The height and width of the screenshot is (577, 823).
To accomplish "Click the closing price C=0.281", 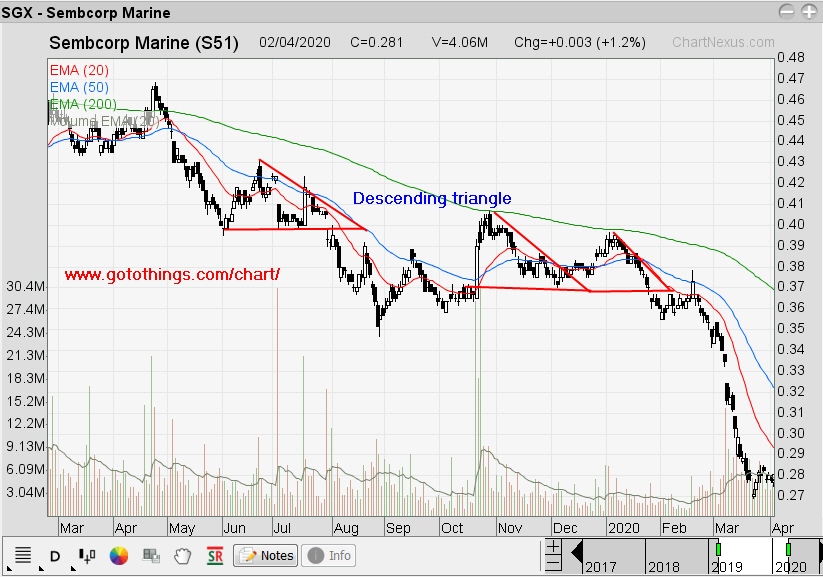I will click(376, 43).
